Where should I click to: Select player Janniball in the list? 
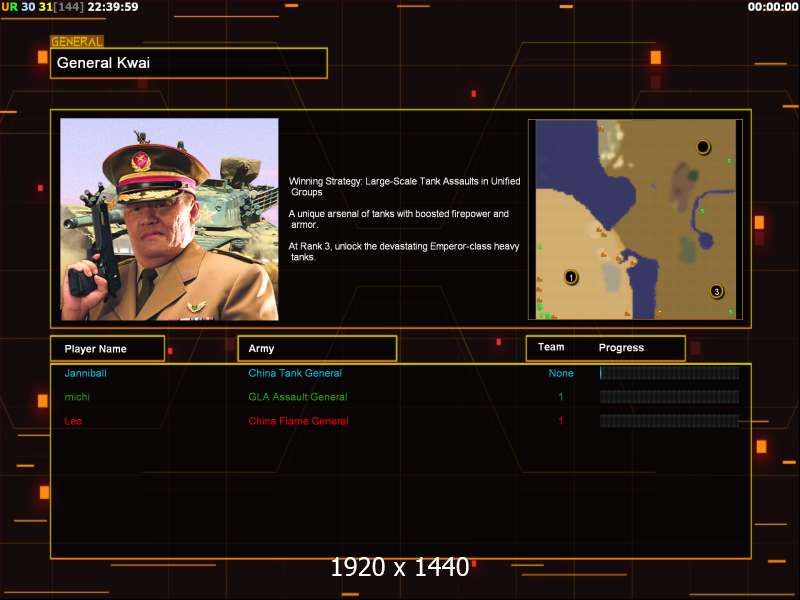(86, 373)
